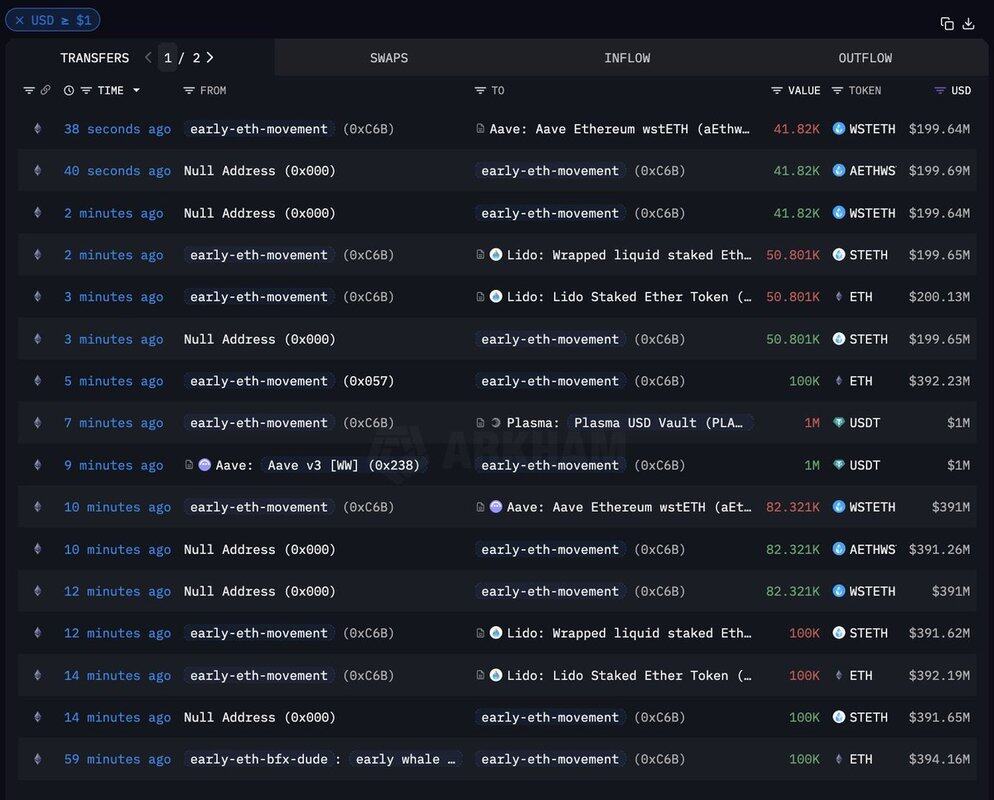Click the 100K value in 5 minutes row
The height and width of the screenshot is (800, 994).
pyautogui.click(x=804, y=381)
